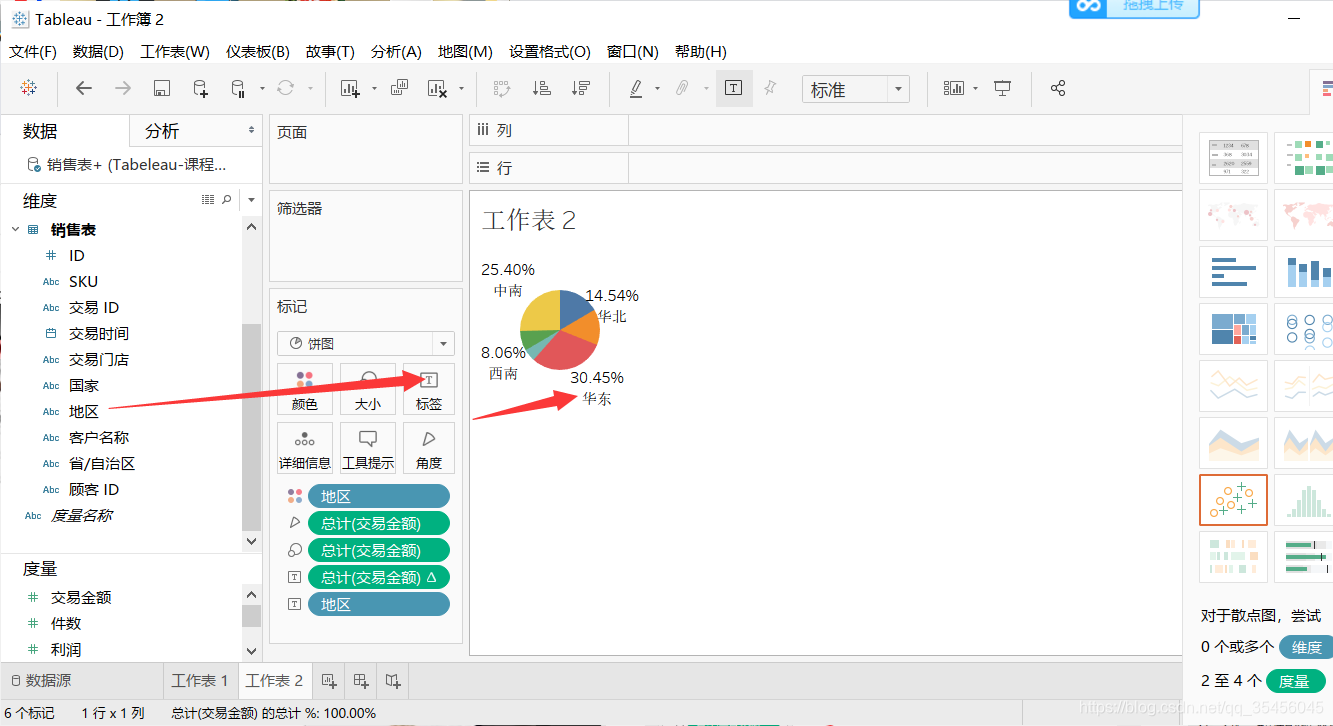Open the Detail card in Marks
The image size is (1333, 726).
305,448
